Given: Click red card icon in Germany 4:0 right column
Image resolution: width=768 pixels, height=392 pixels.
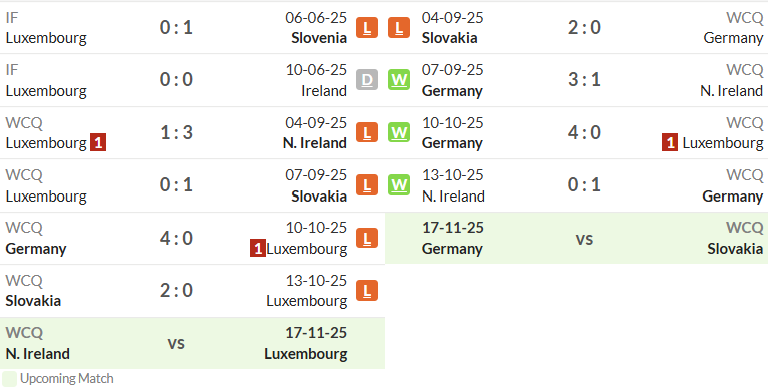Looking at the screenshot, I should tap(670, 143).
